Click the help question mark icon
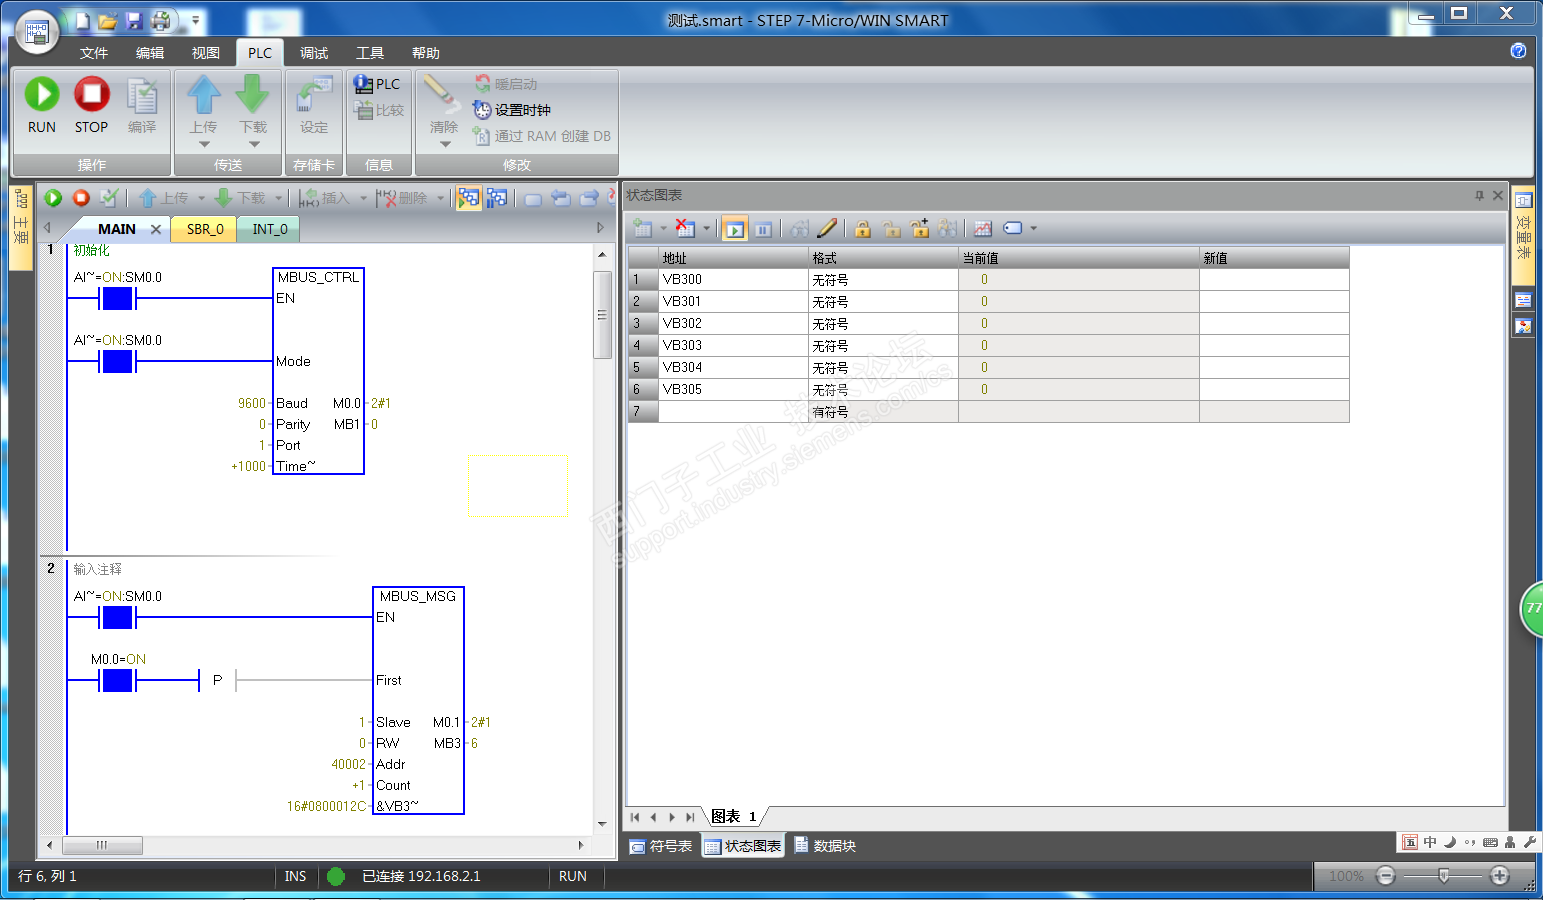This screenshot has height=900, width=1543. tap(1518, 51)
